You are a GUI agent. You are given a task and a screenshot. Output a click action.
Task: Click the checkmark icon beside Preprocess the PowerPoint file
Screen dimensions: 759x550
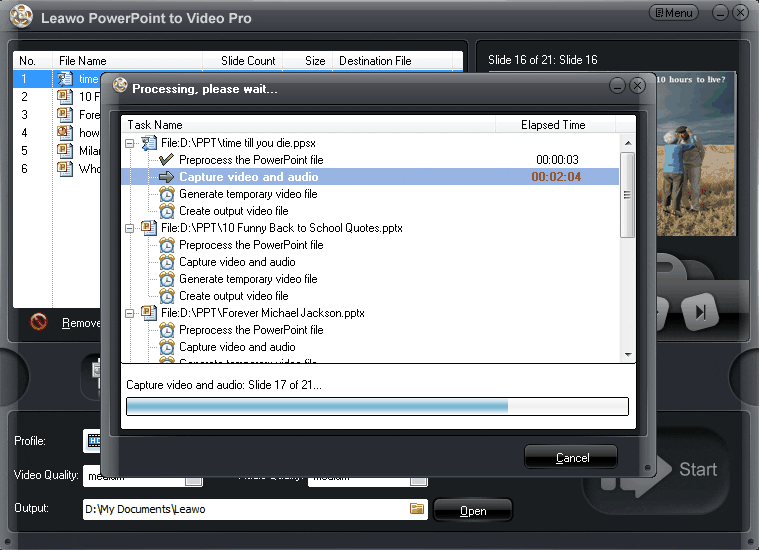click(x=166, y=160)
